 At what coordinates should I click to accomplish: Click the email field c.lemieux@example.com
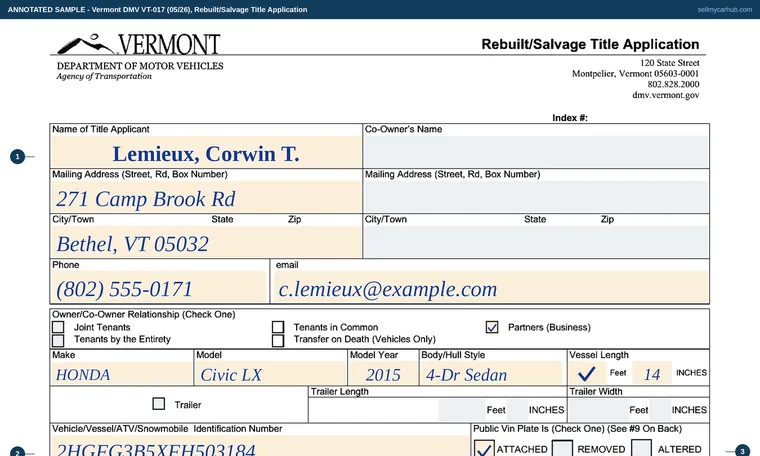coord(491,287)
